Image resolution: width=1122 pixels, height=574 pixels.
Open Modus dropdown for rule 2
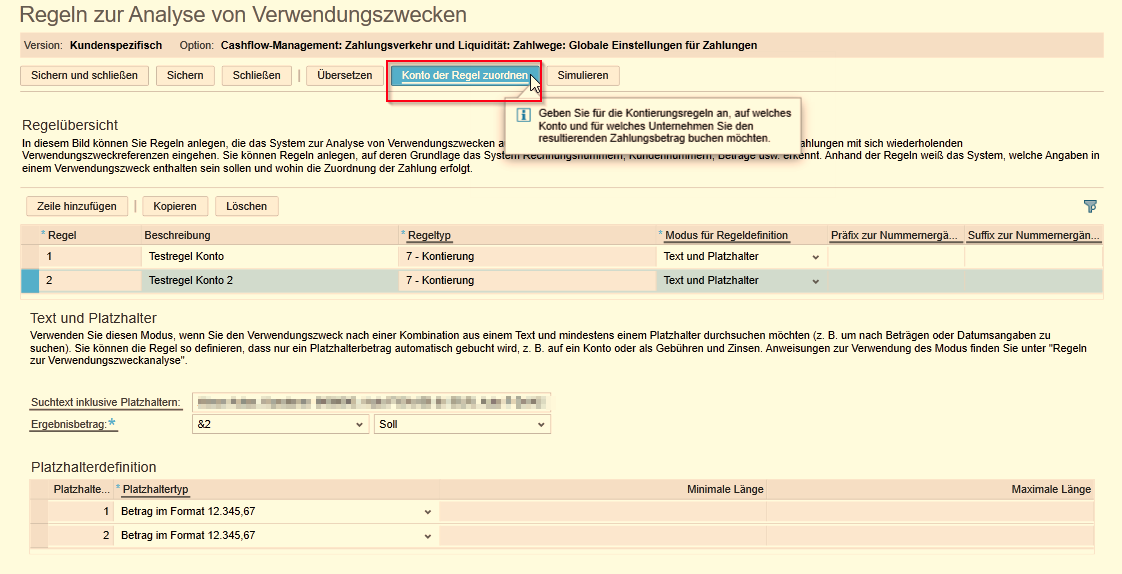pos(815,281)
